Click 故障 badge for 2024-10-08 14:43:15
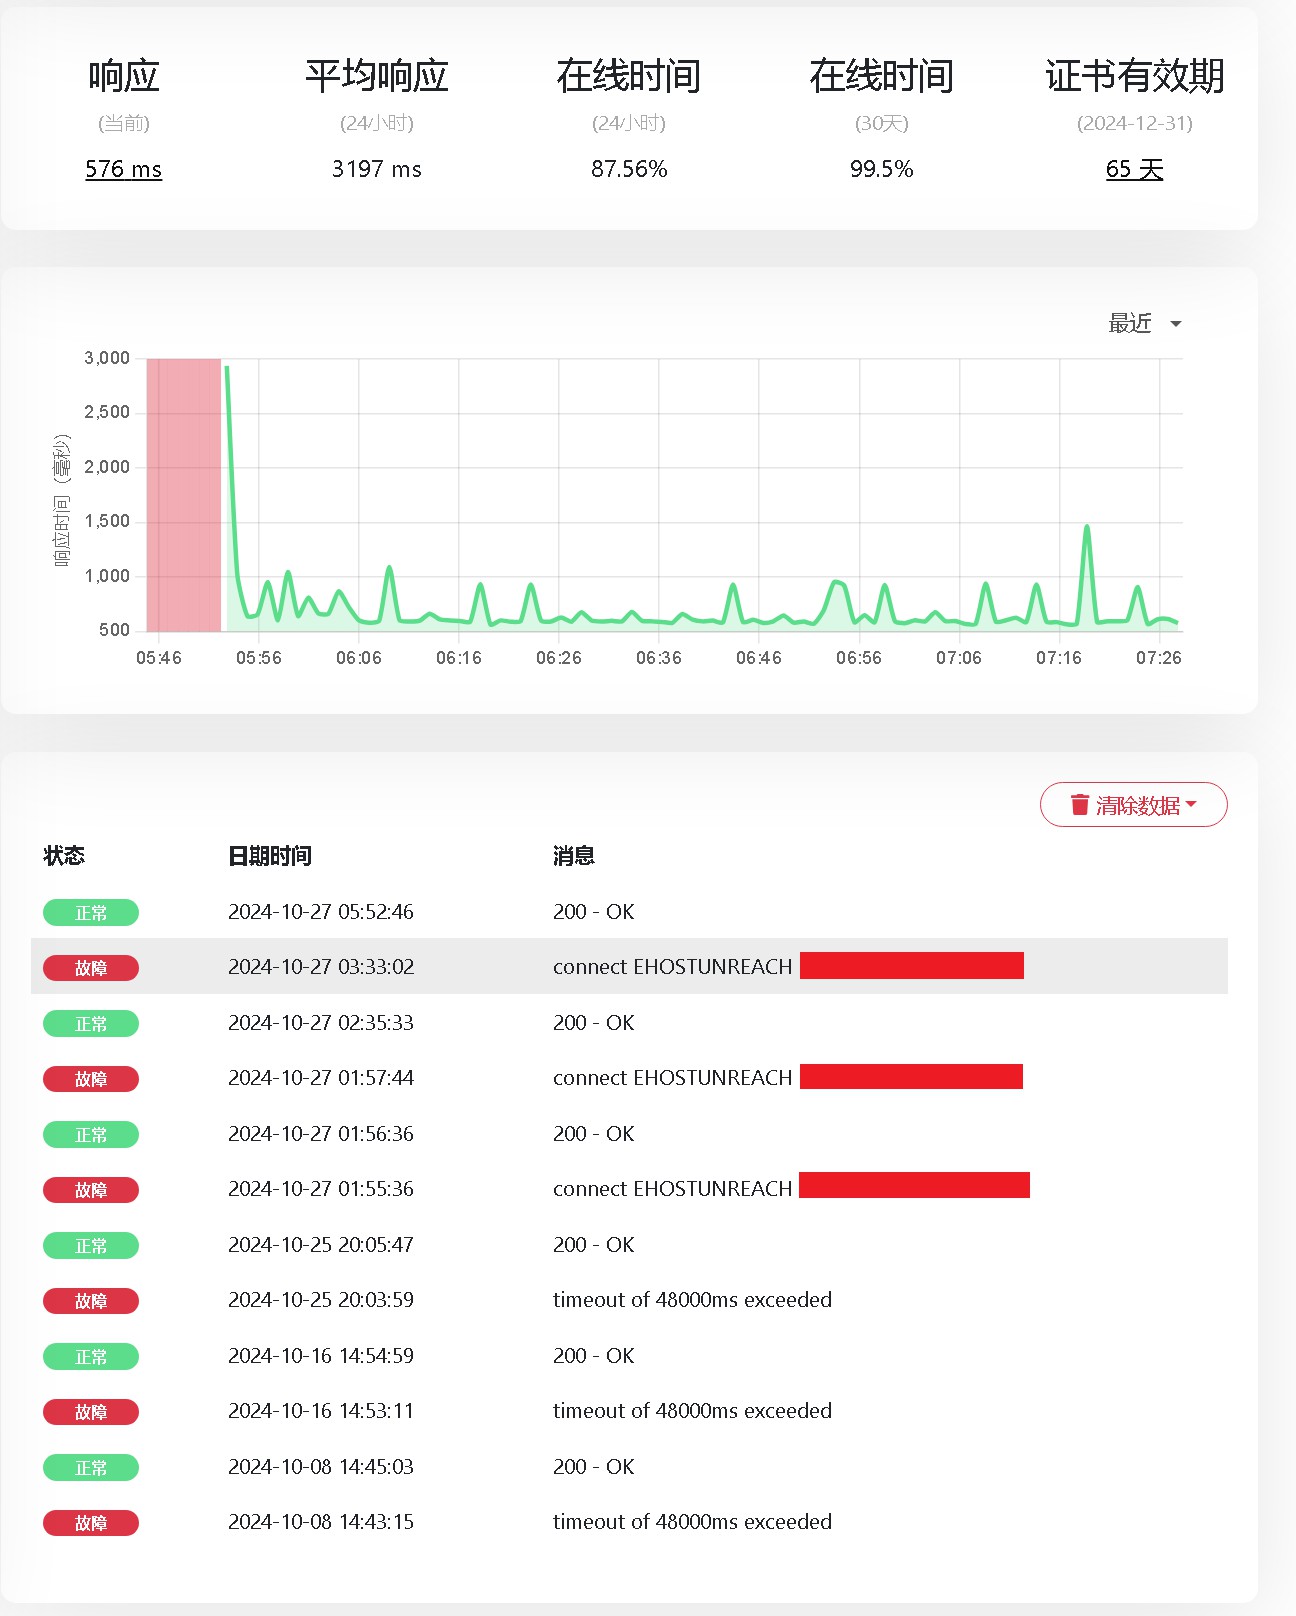This screenshot has width=1296, height=1616. [91, 1523]
